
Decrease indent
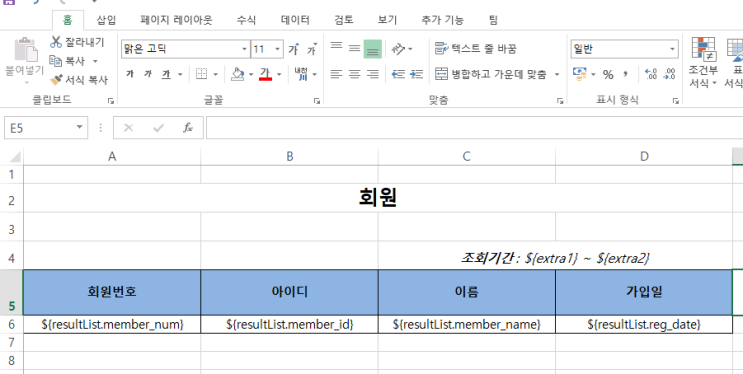point(398,74)
